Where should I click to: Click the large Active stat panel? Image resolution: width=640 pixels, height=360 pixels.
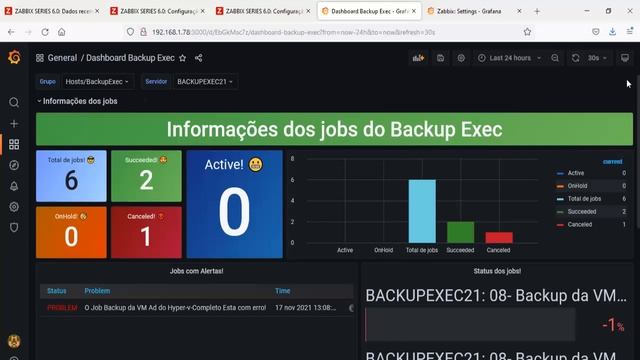pos(234,204)
